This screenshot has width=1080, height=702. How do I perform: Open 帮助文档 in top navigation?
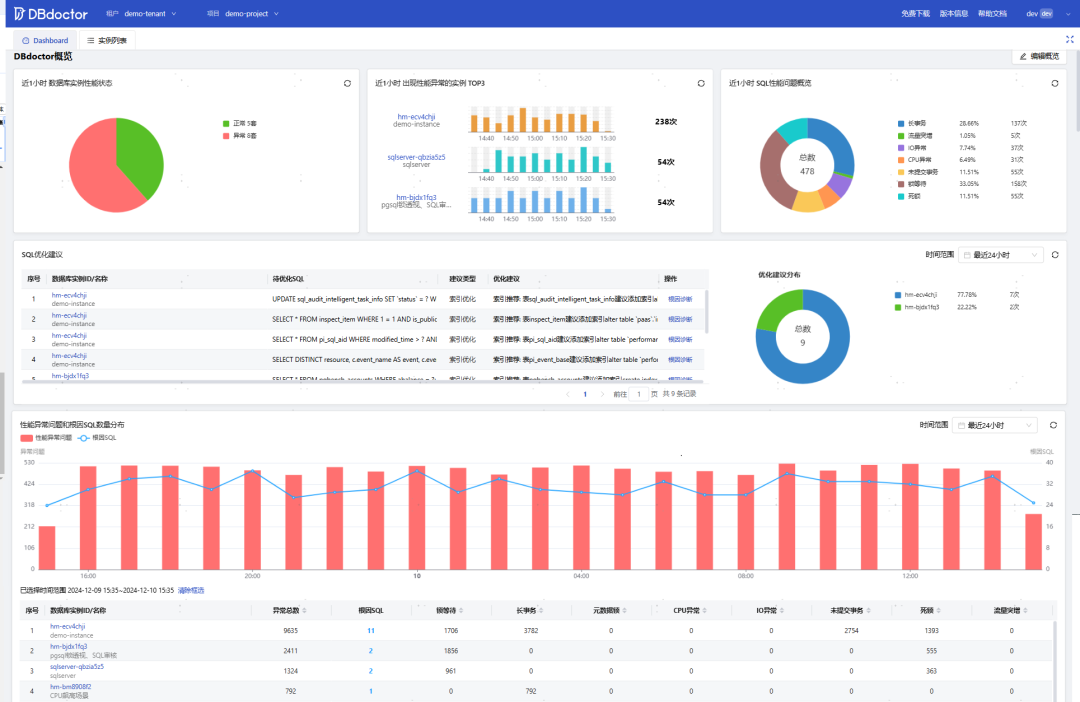993,14
